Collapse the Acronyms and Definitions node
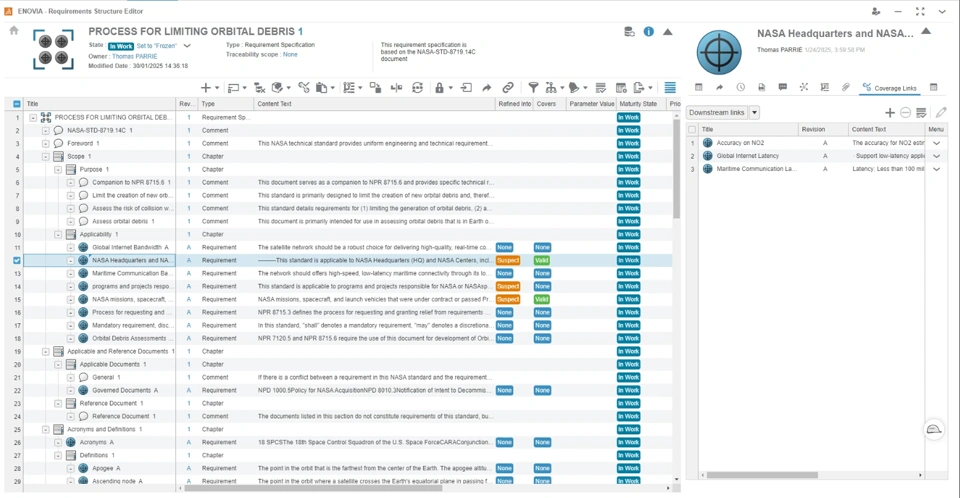Image resolution: width=960 pixels, height=498 pixels. 45,429
